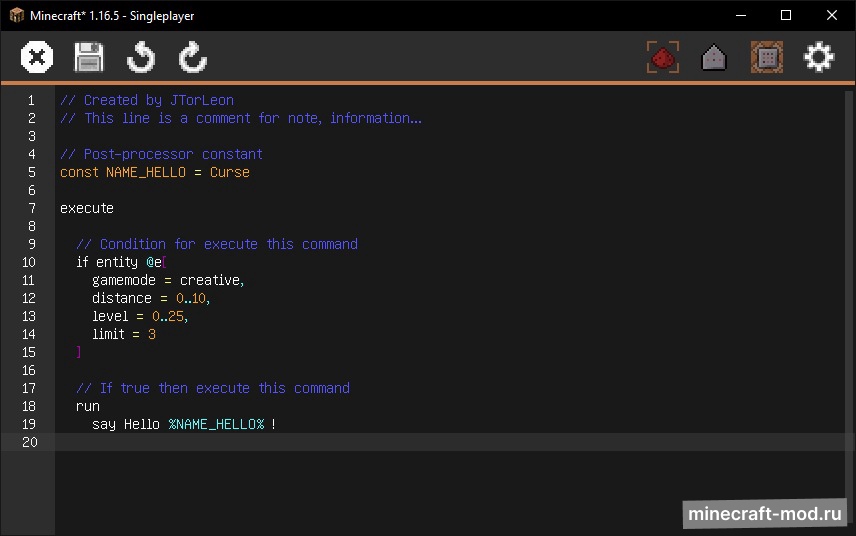Click 'level = 0..25,' line
The image size is (856, 536).
pos(140,317)
